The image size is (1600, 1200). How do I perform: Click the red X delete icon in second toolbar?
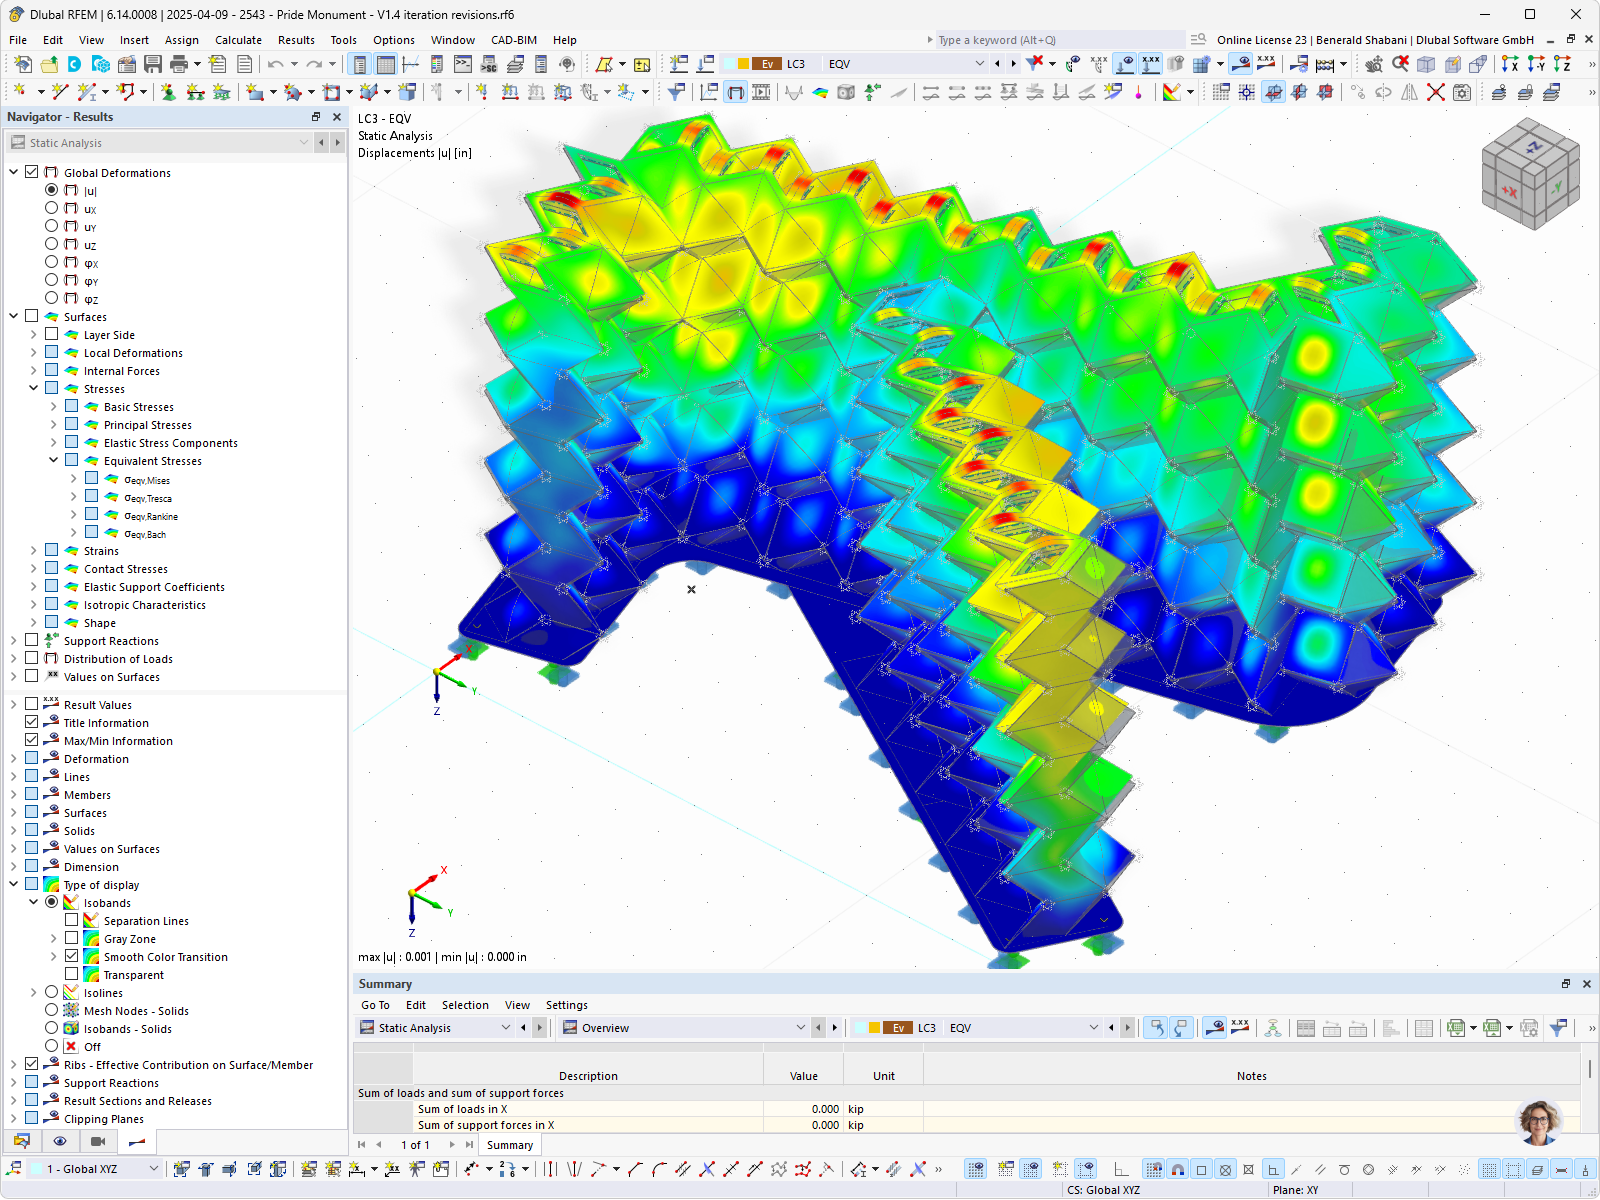pyautogui.click(x=1435, y=92)
